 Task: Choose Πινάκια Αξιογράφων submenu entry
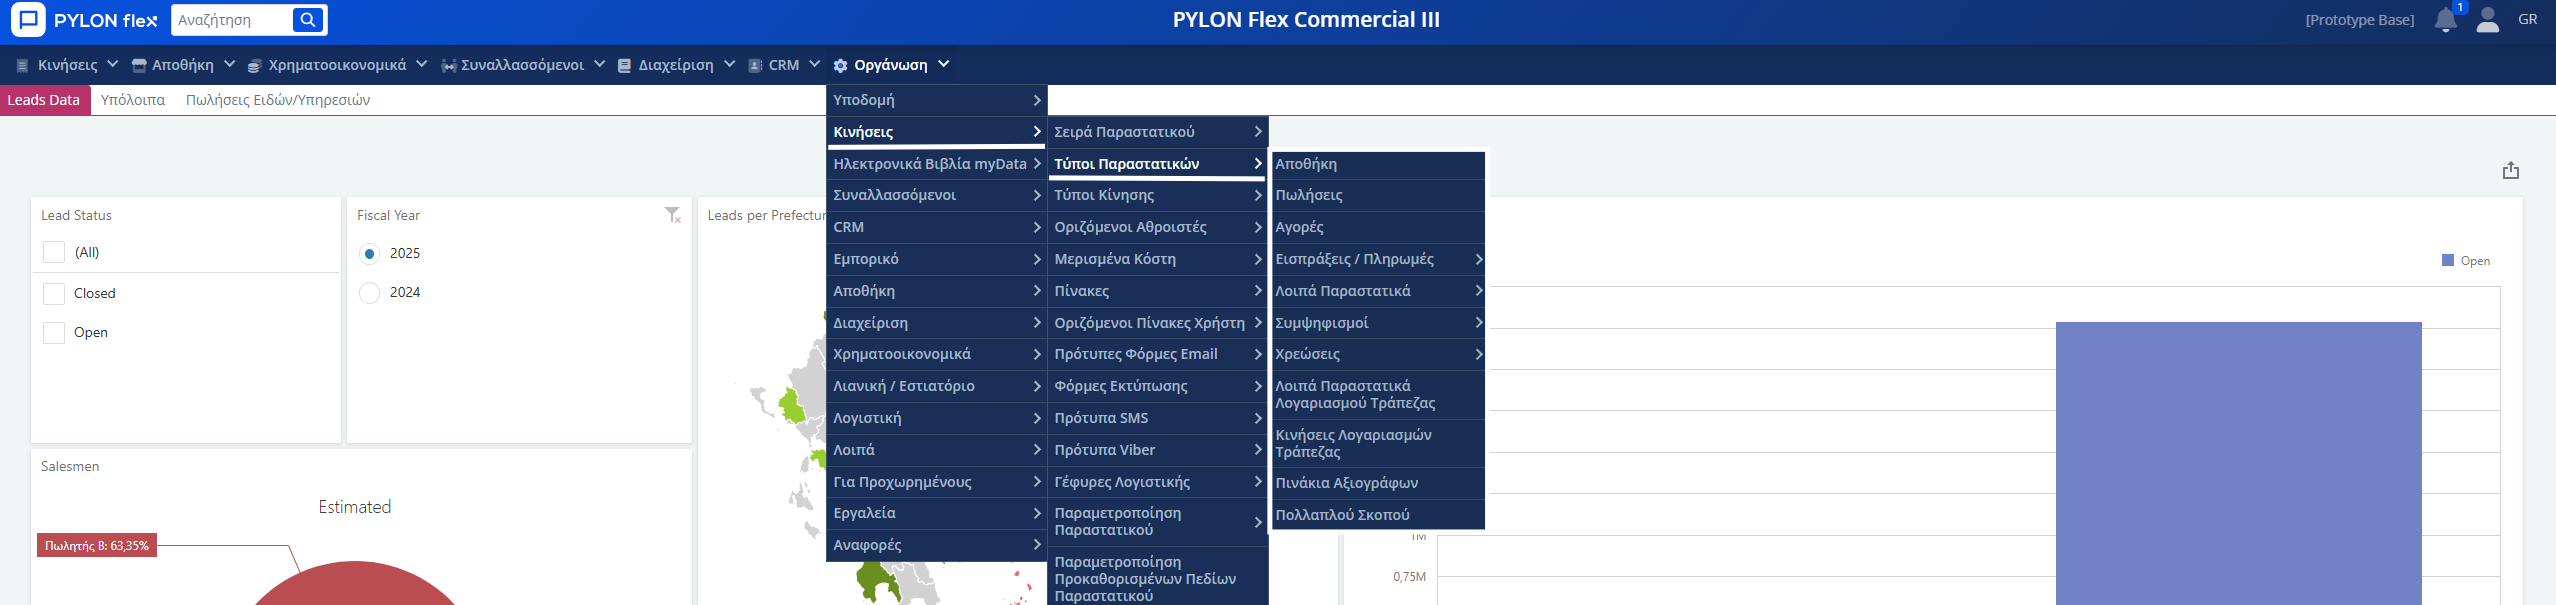click(x=1377, y=483)
